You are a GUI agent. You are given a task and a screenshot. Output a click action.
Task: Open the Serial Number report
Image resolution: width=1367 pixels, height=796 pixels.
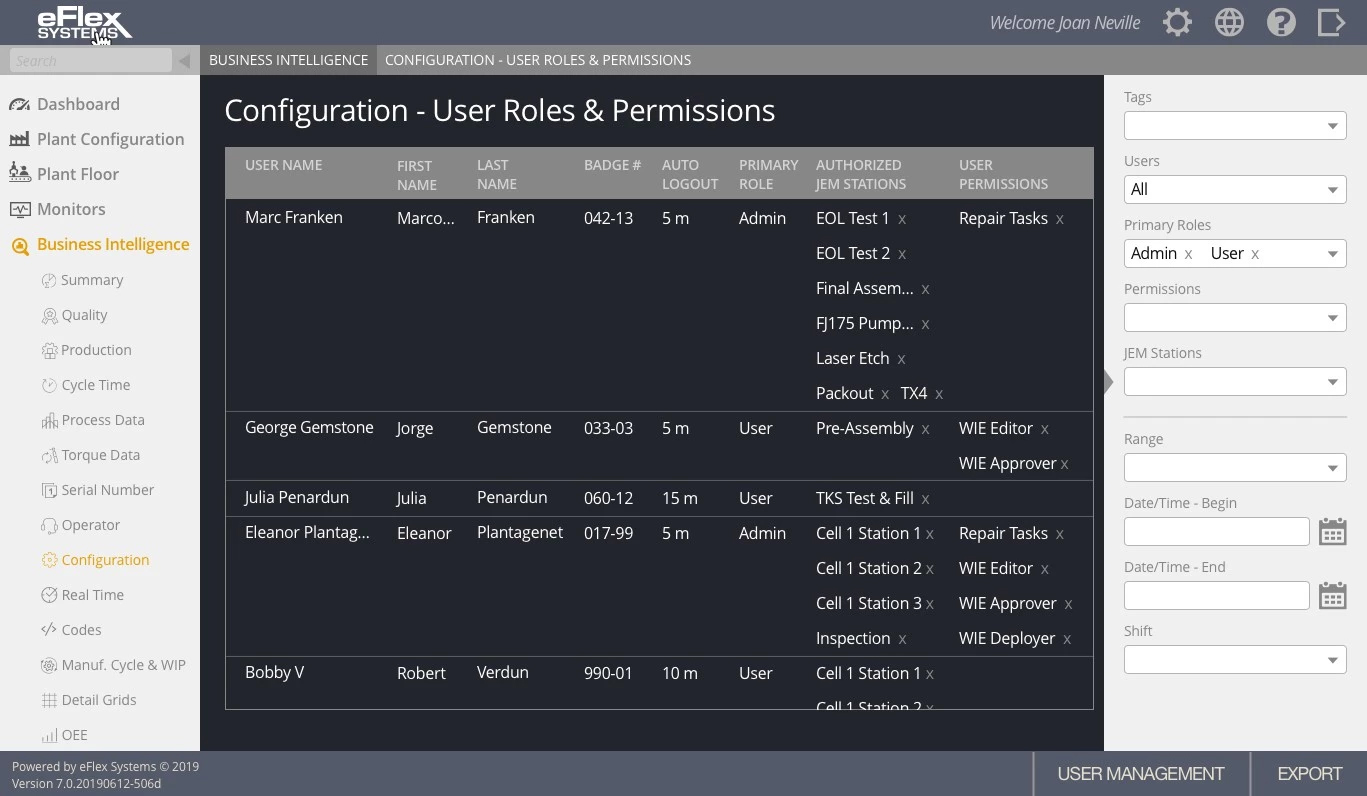click(107, 490)
